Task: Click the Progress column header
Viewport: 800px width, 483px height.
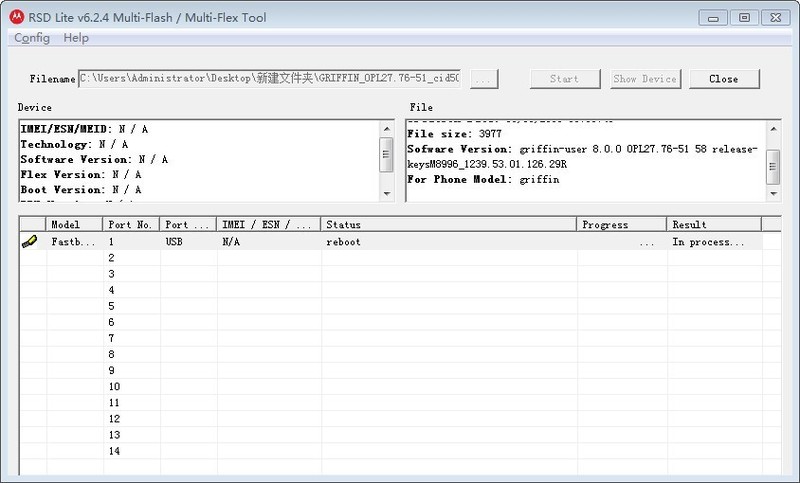Action: tap(621, 224)
